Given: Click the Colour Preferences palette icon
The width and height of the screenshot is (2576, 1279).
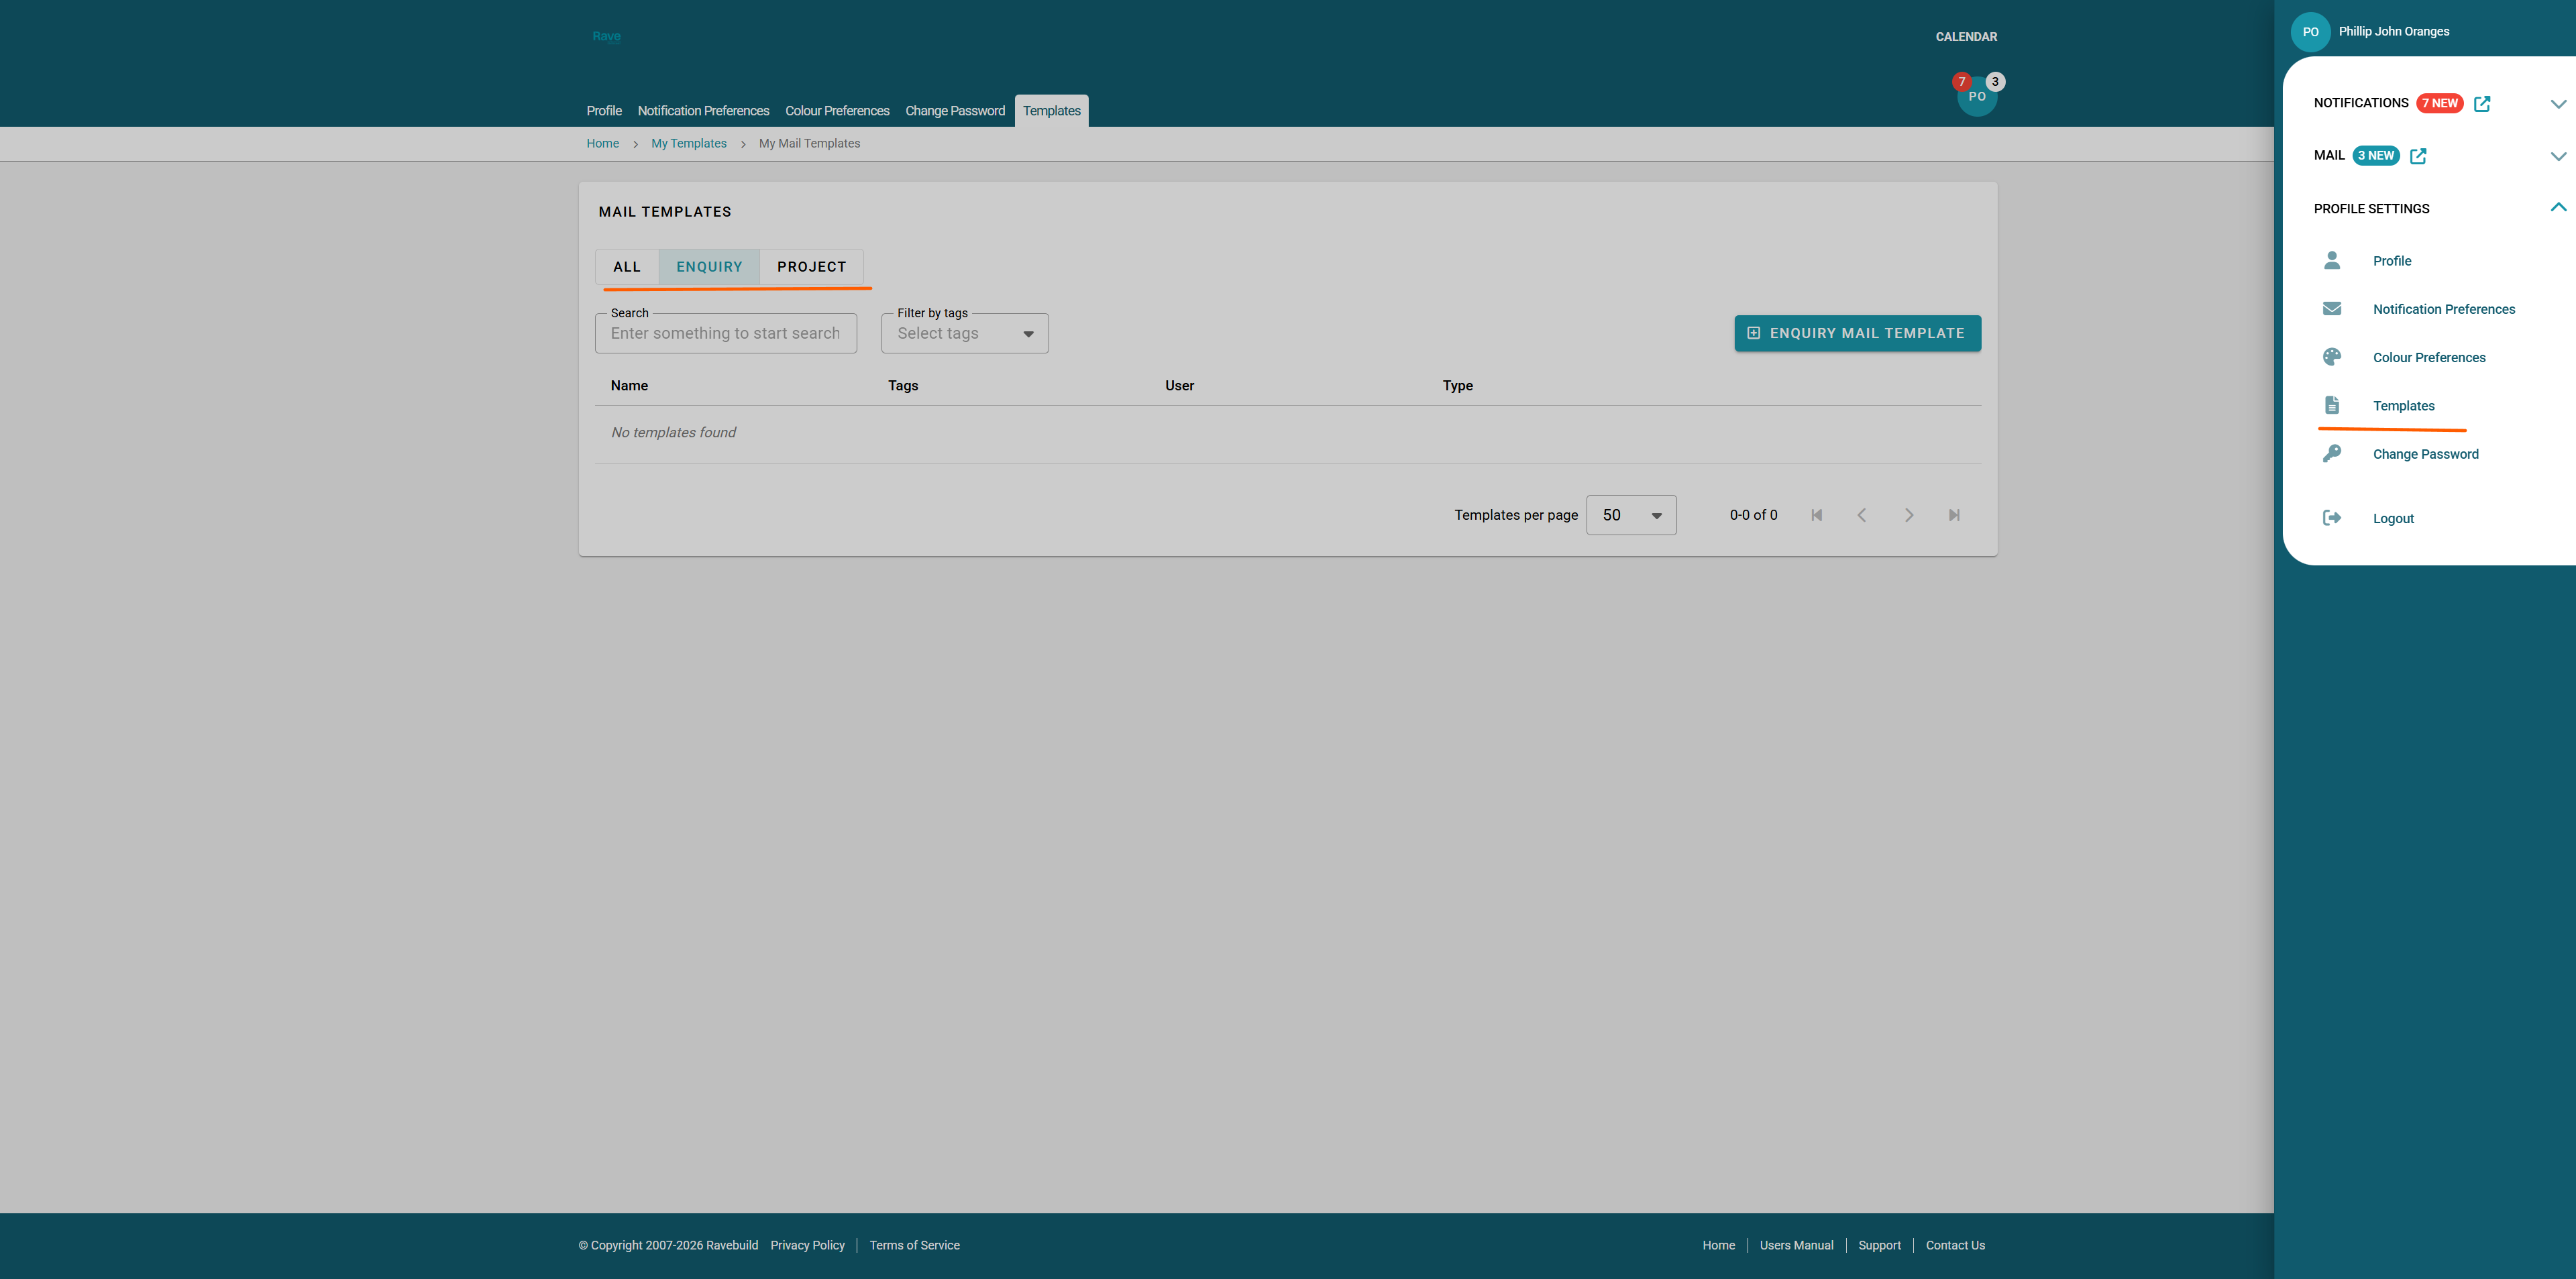Looking at the screenshot, I should click(2331, 357).
